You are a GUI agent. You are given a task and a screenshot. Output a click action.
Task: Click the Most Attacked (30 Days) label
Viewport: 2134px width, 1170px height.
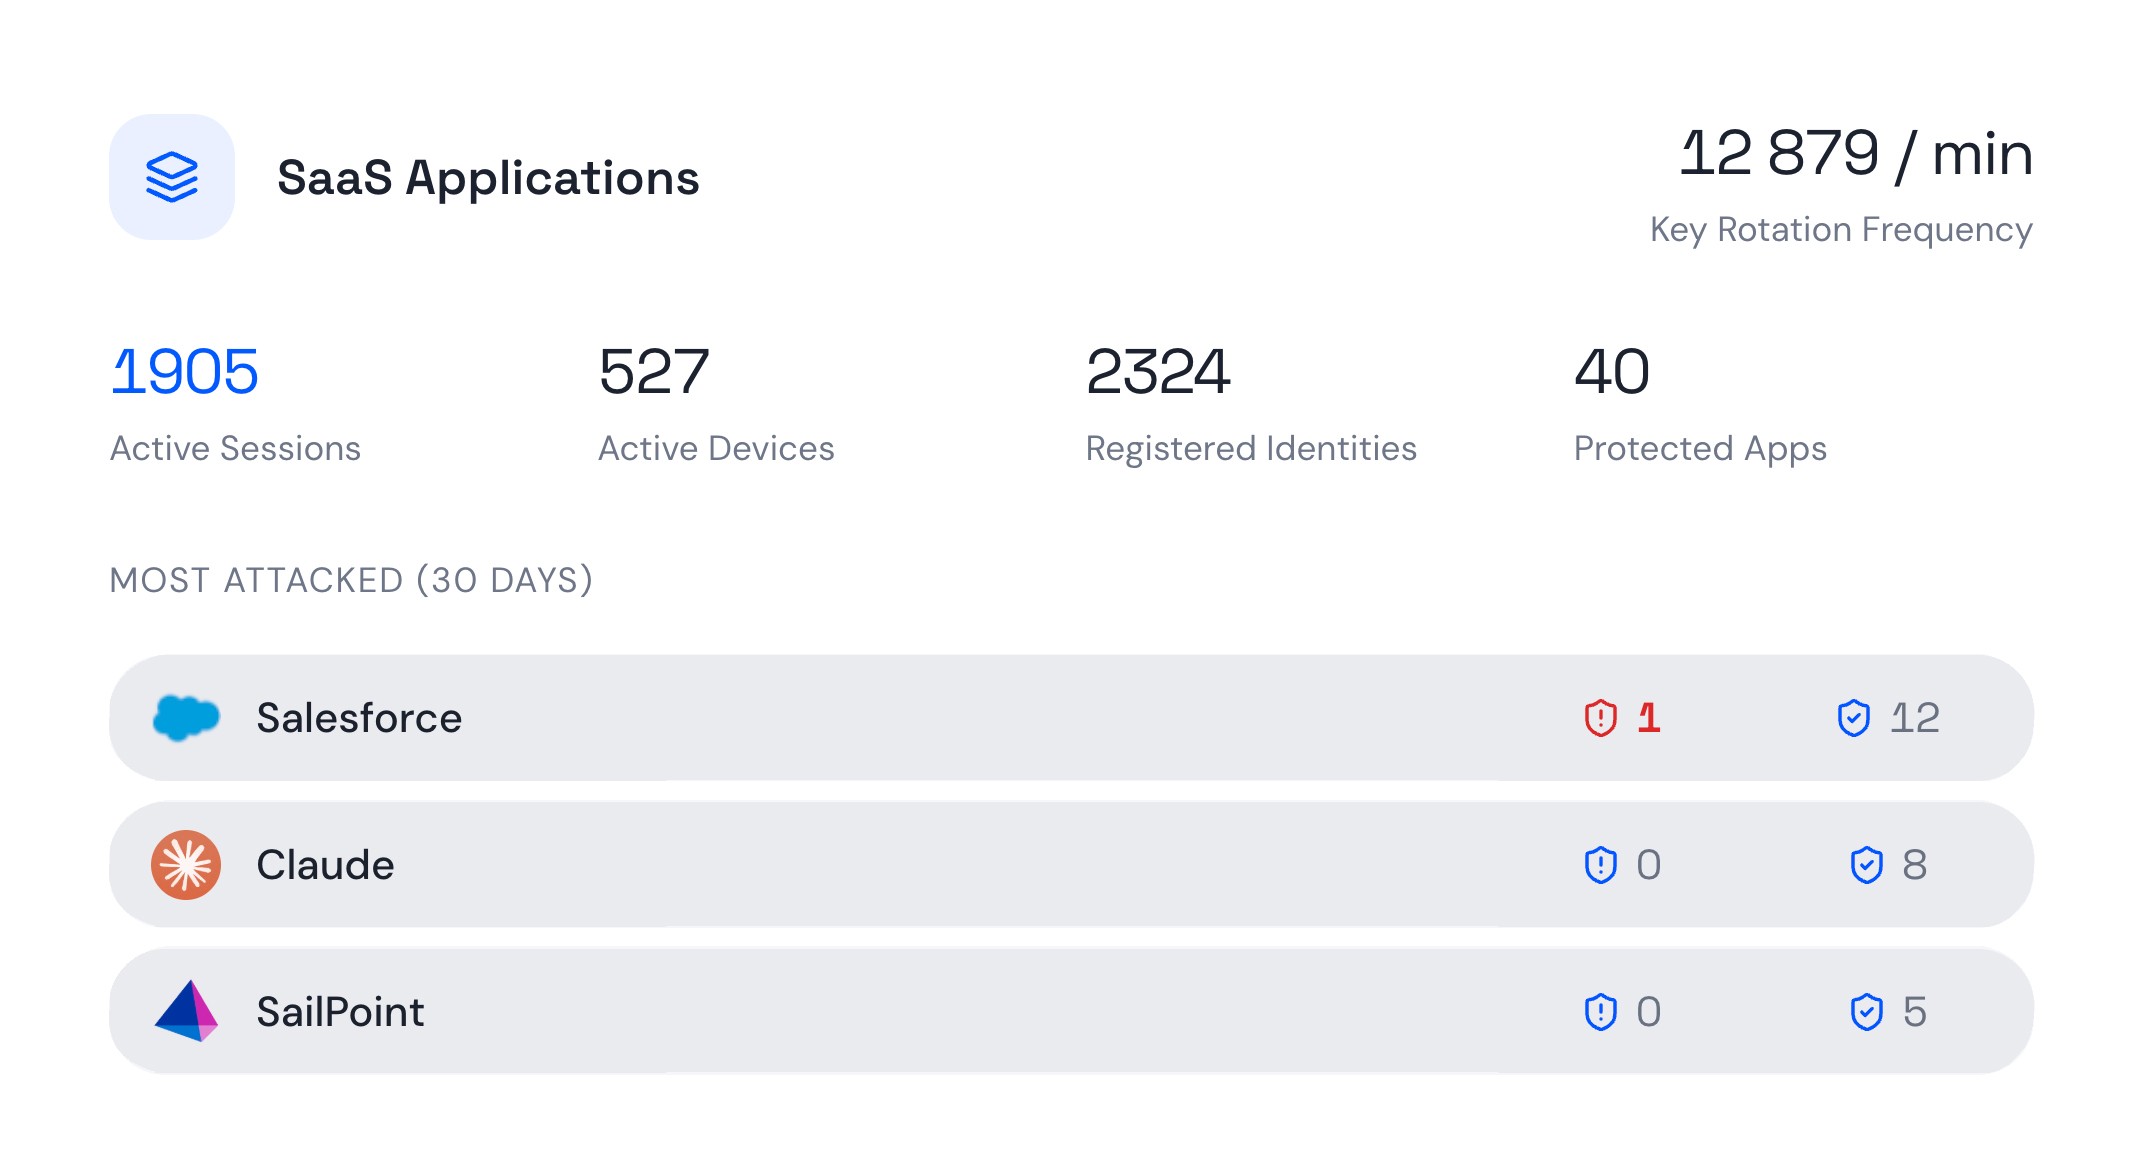351,580
